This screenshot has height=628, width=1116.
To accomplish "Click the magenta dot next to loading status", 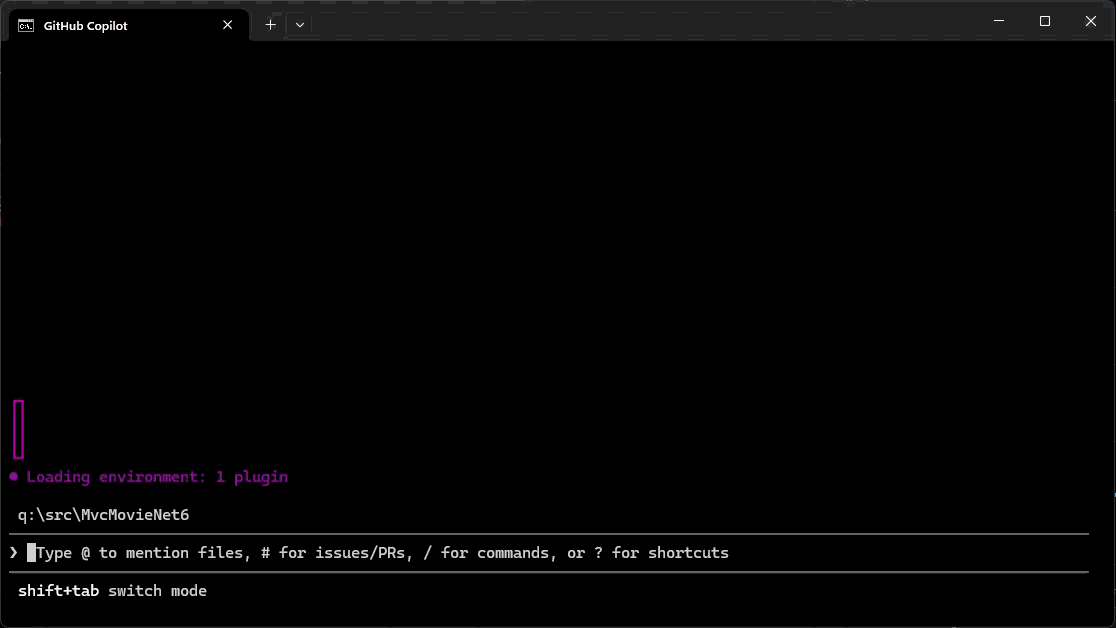I will click(x=14, y=477).
